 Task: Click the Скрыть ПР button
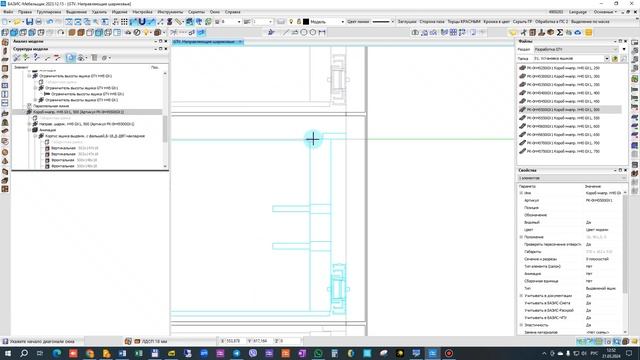click(x=522, y=22)
